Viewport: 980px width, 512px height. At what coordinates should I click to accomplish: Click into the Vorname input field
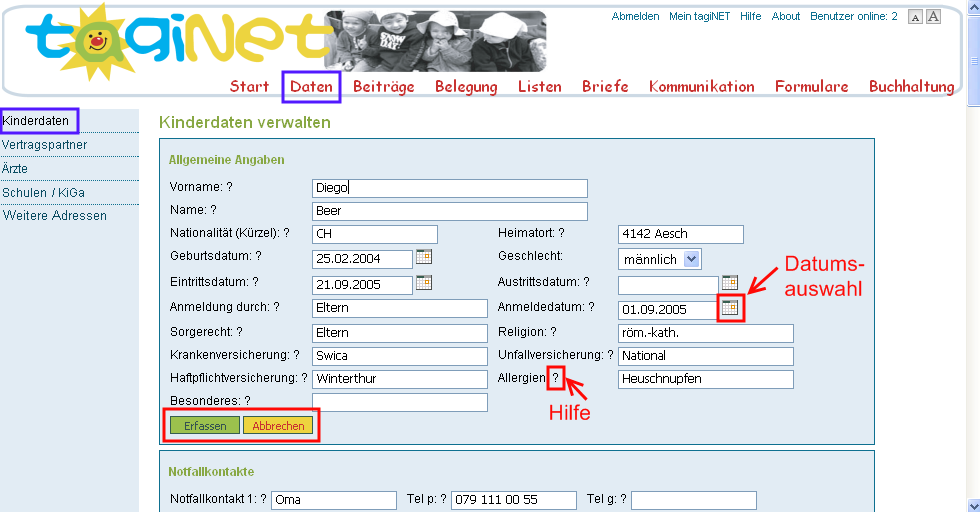coord(449,188)
